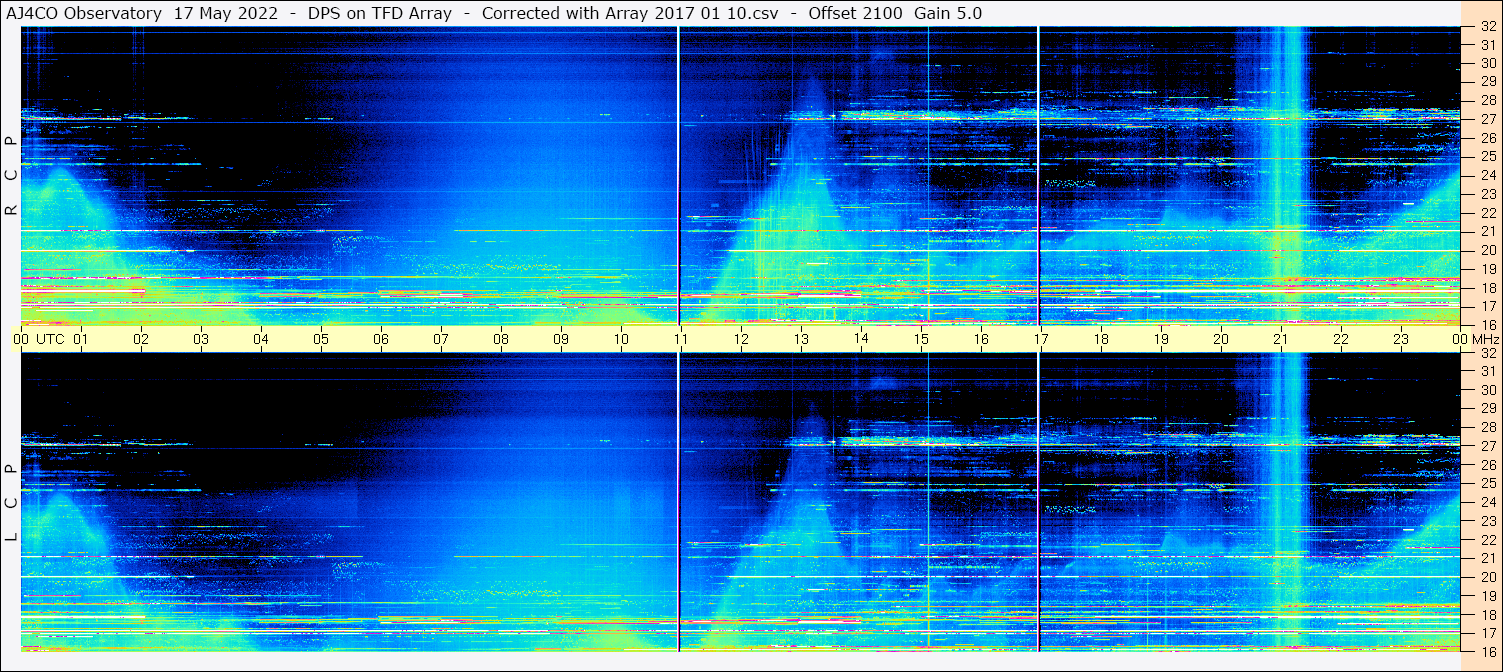Viewport: 1503px width, 672px height.
Task: Click hour '23' on the UTC time axis
Action: (x=1401, y=339)
